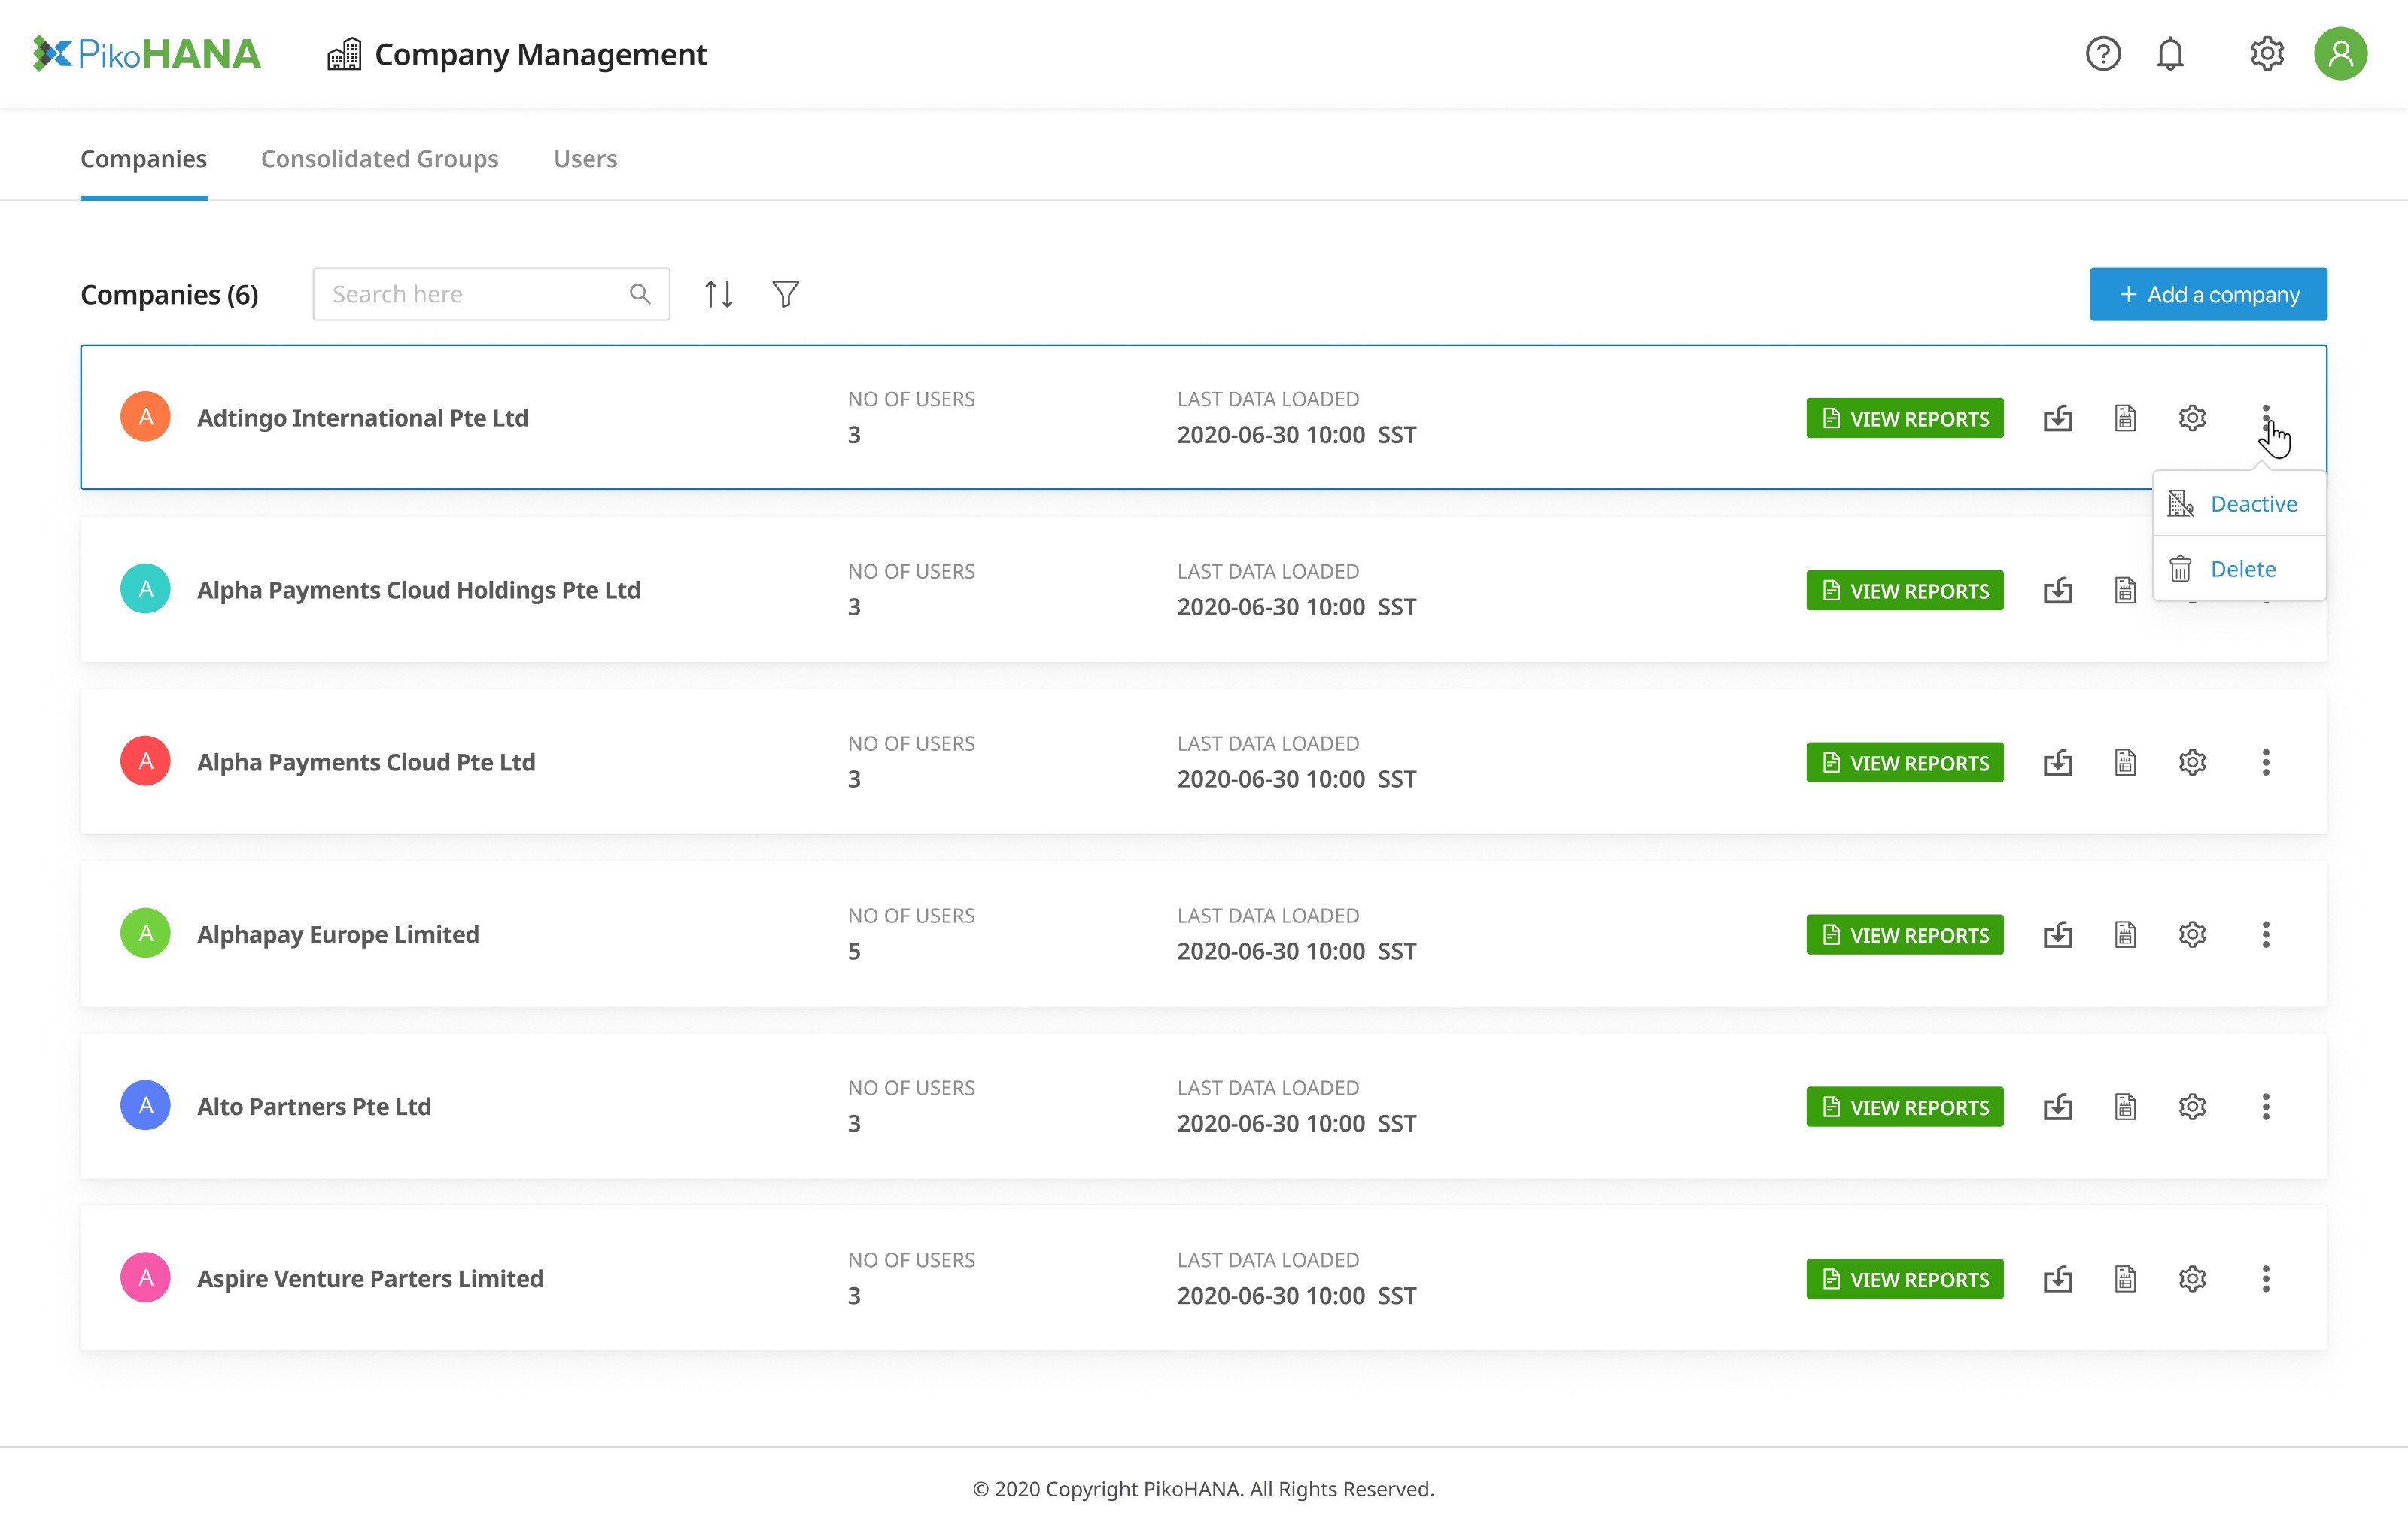Switch to the Companies tab

tap(143, 158)
